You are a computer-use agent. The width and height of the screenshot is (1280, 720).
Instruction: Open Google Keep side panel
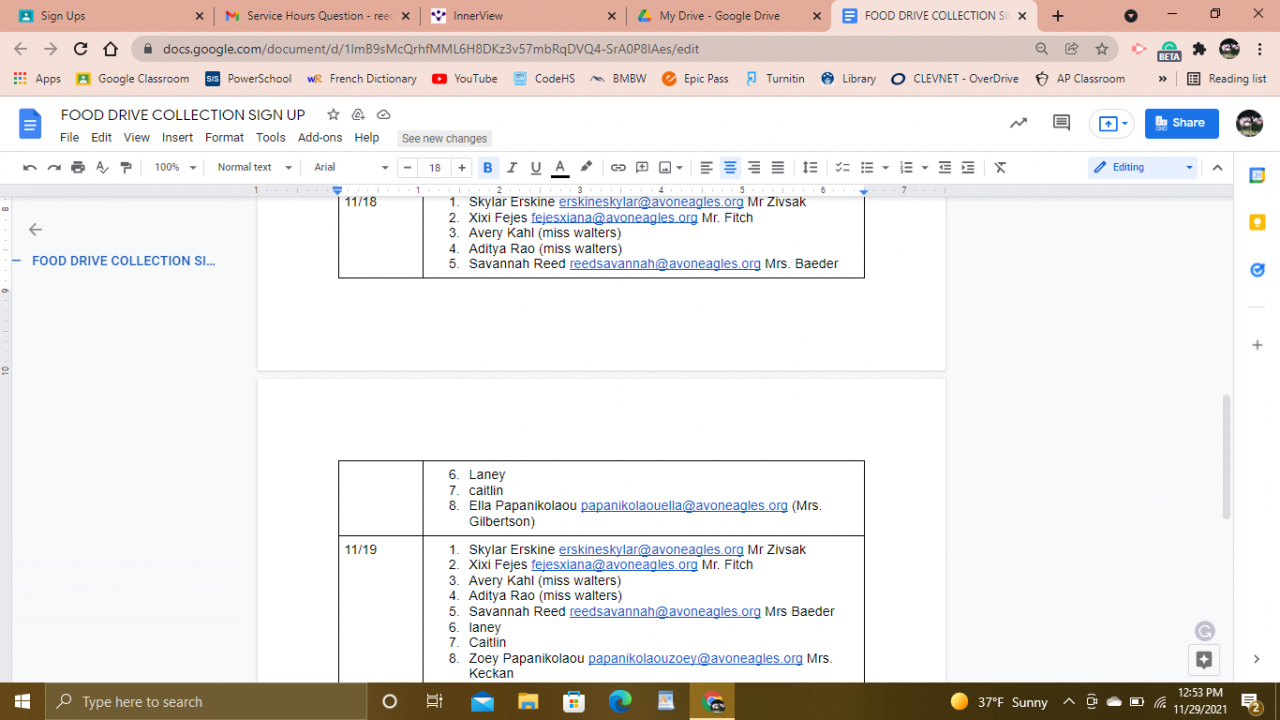(x=1257, y=222)
